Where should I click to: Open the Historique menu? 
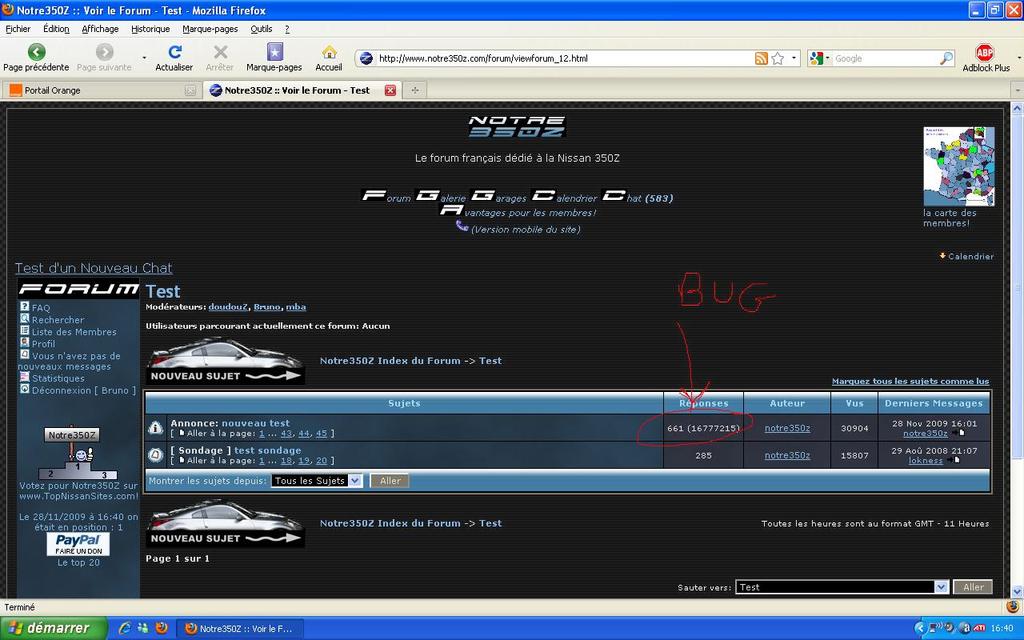tap(150, 29)
